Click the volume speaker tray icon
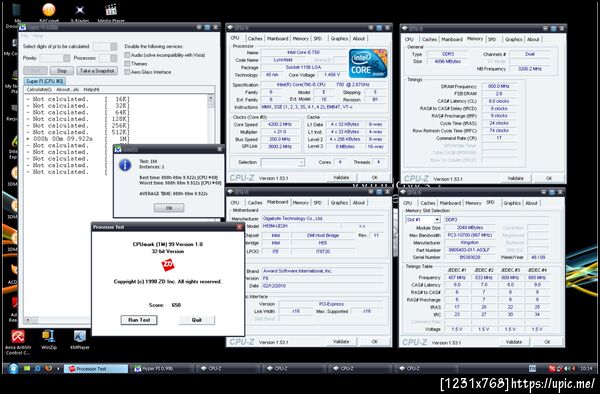600x394 pixels. tap(567, 368)
